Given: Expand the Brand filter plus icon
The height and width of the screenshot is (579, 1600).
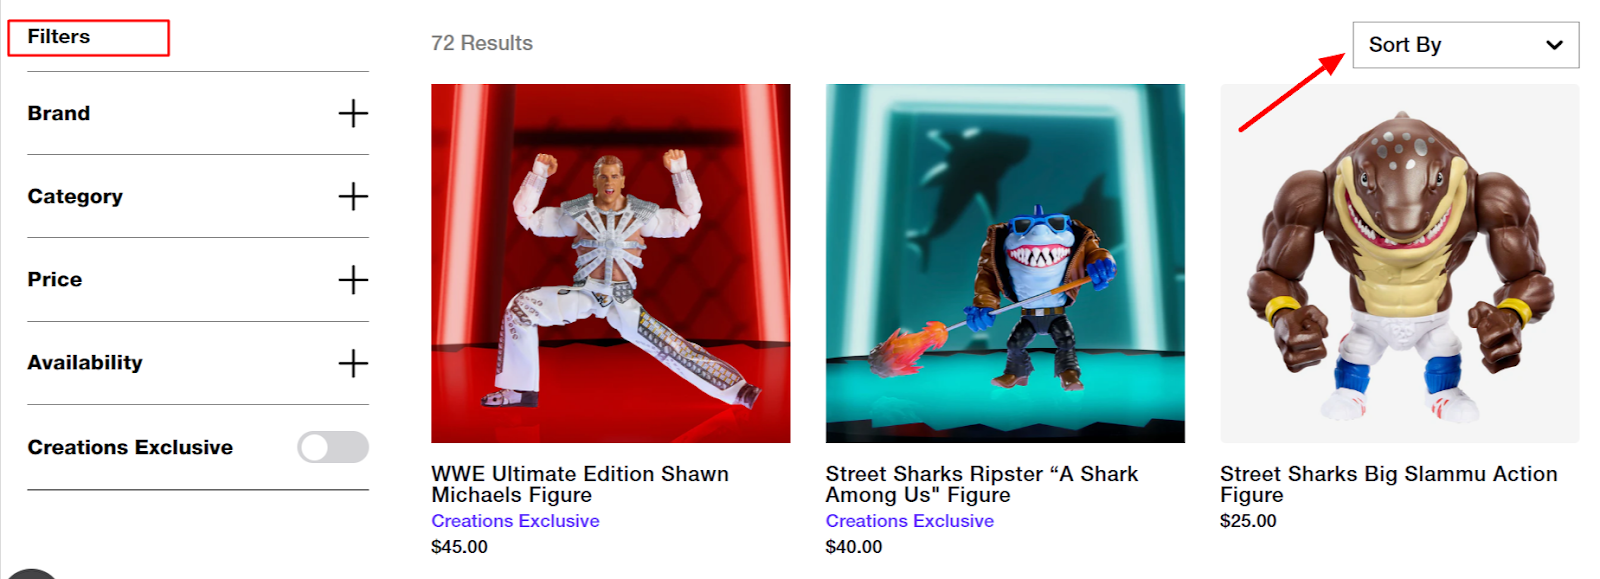Looking at the screenshot, I should click(x=353, y=113).
